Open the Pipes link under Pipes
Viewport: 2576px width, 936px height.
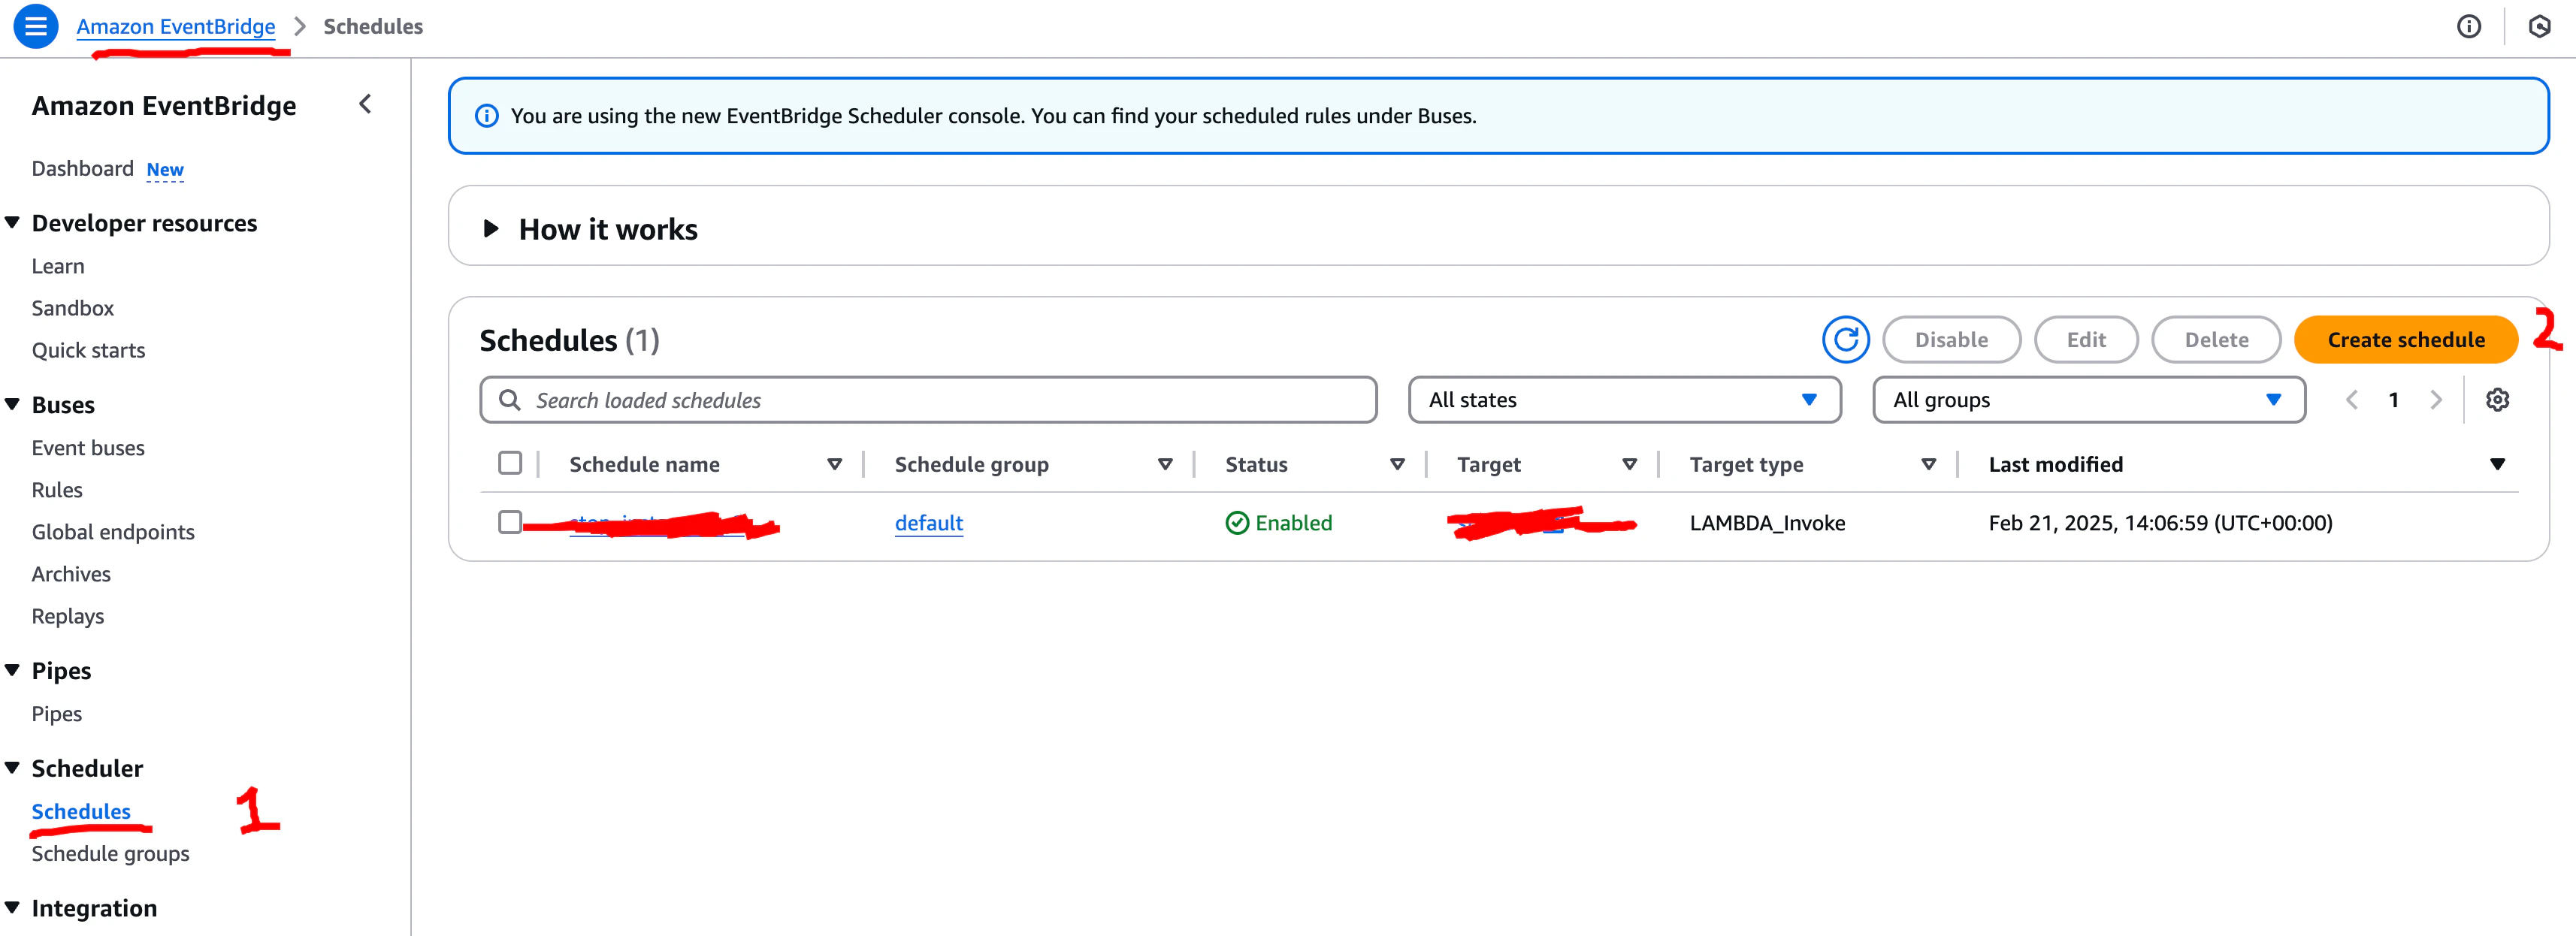(x=57, y=714)
